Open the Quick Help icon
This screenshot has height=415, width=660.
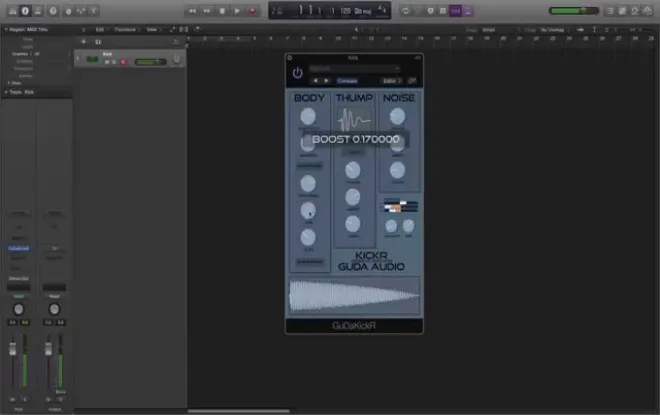click(x=53, y=11)
